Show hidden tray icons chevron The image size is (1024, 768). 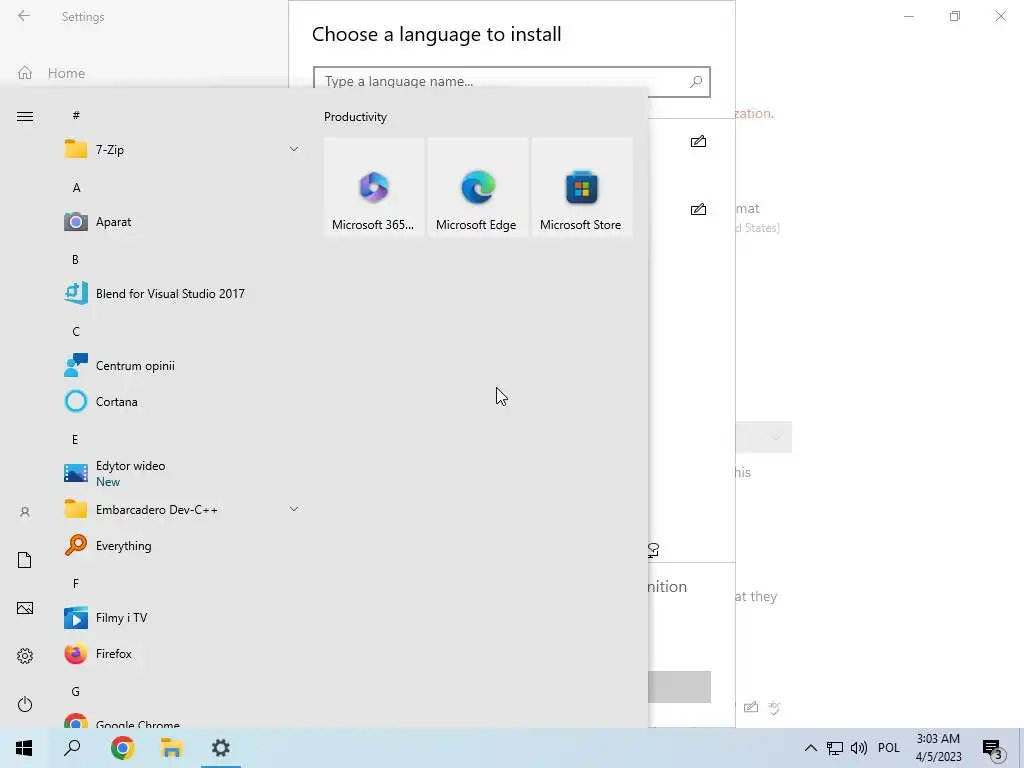pyautogui.click(x=810, y=748)
